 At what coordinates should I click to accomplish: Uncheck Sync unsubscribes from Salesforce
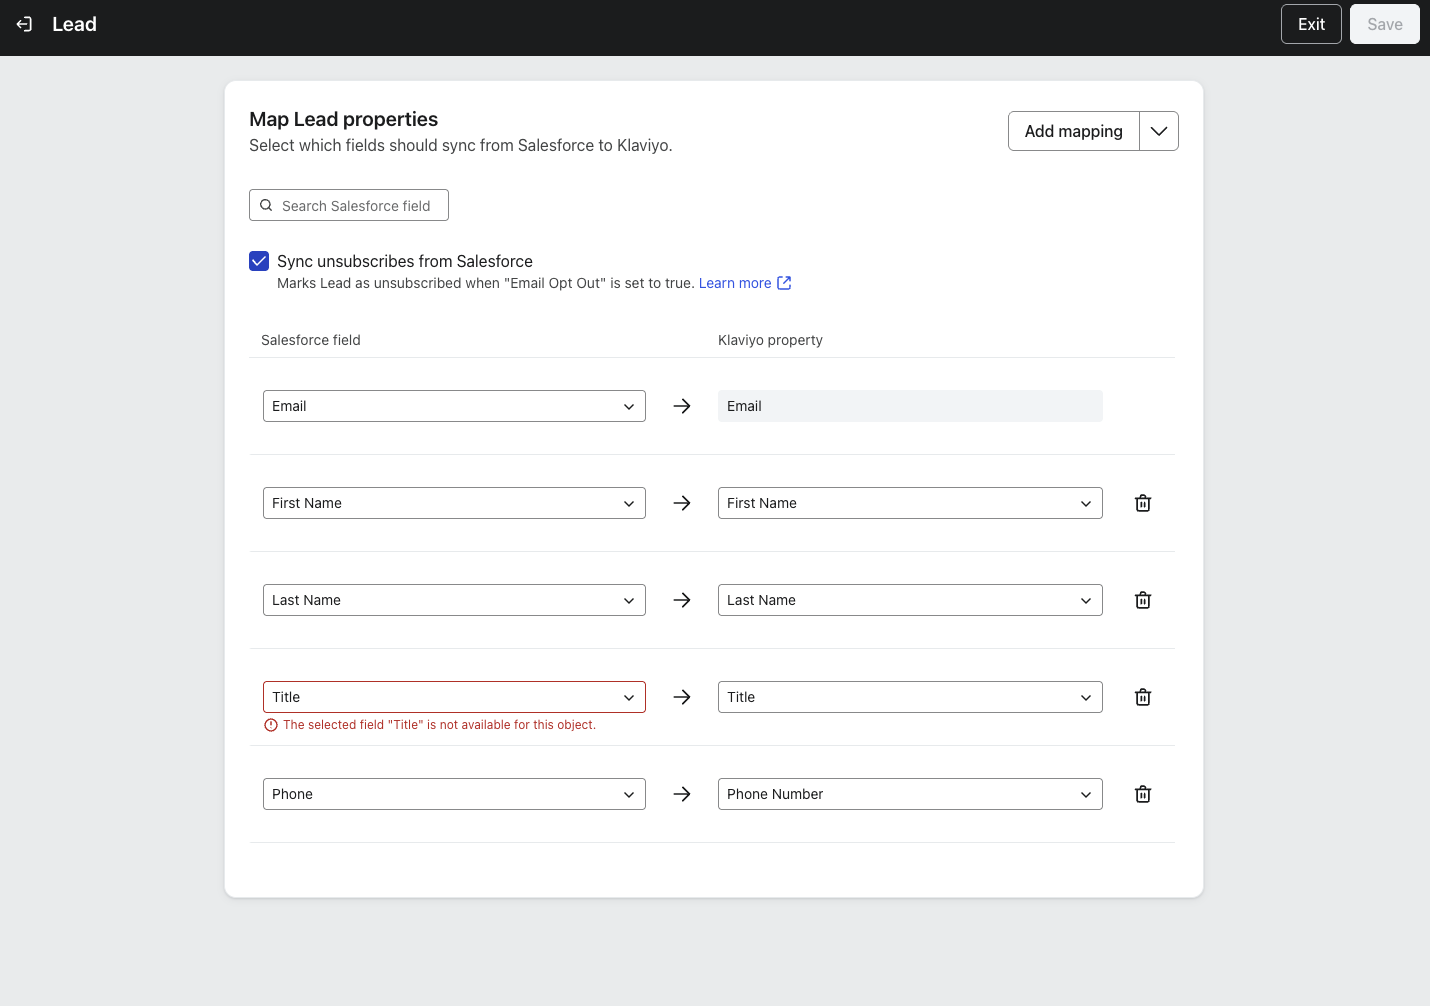click(x=259, y=261)
